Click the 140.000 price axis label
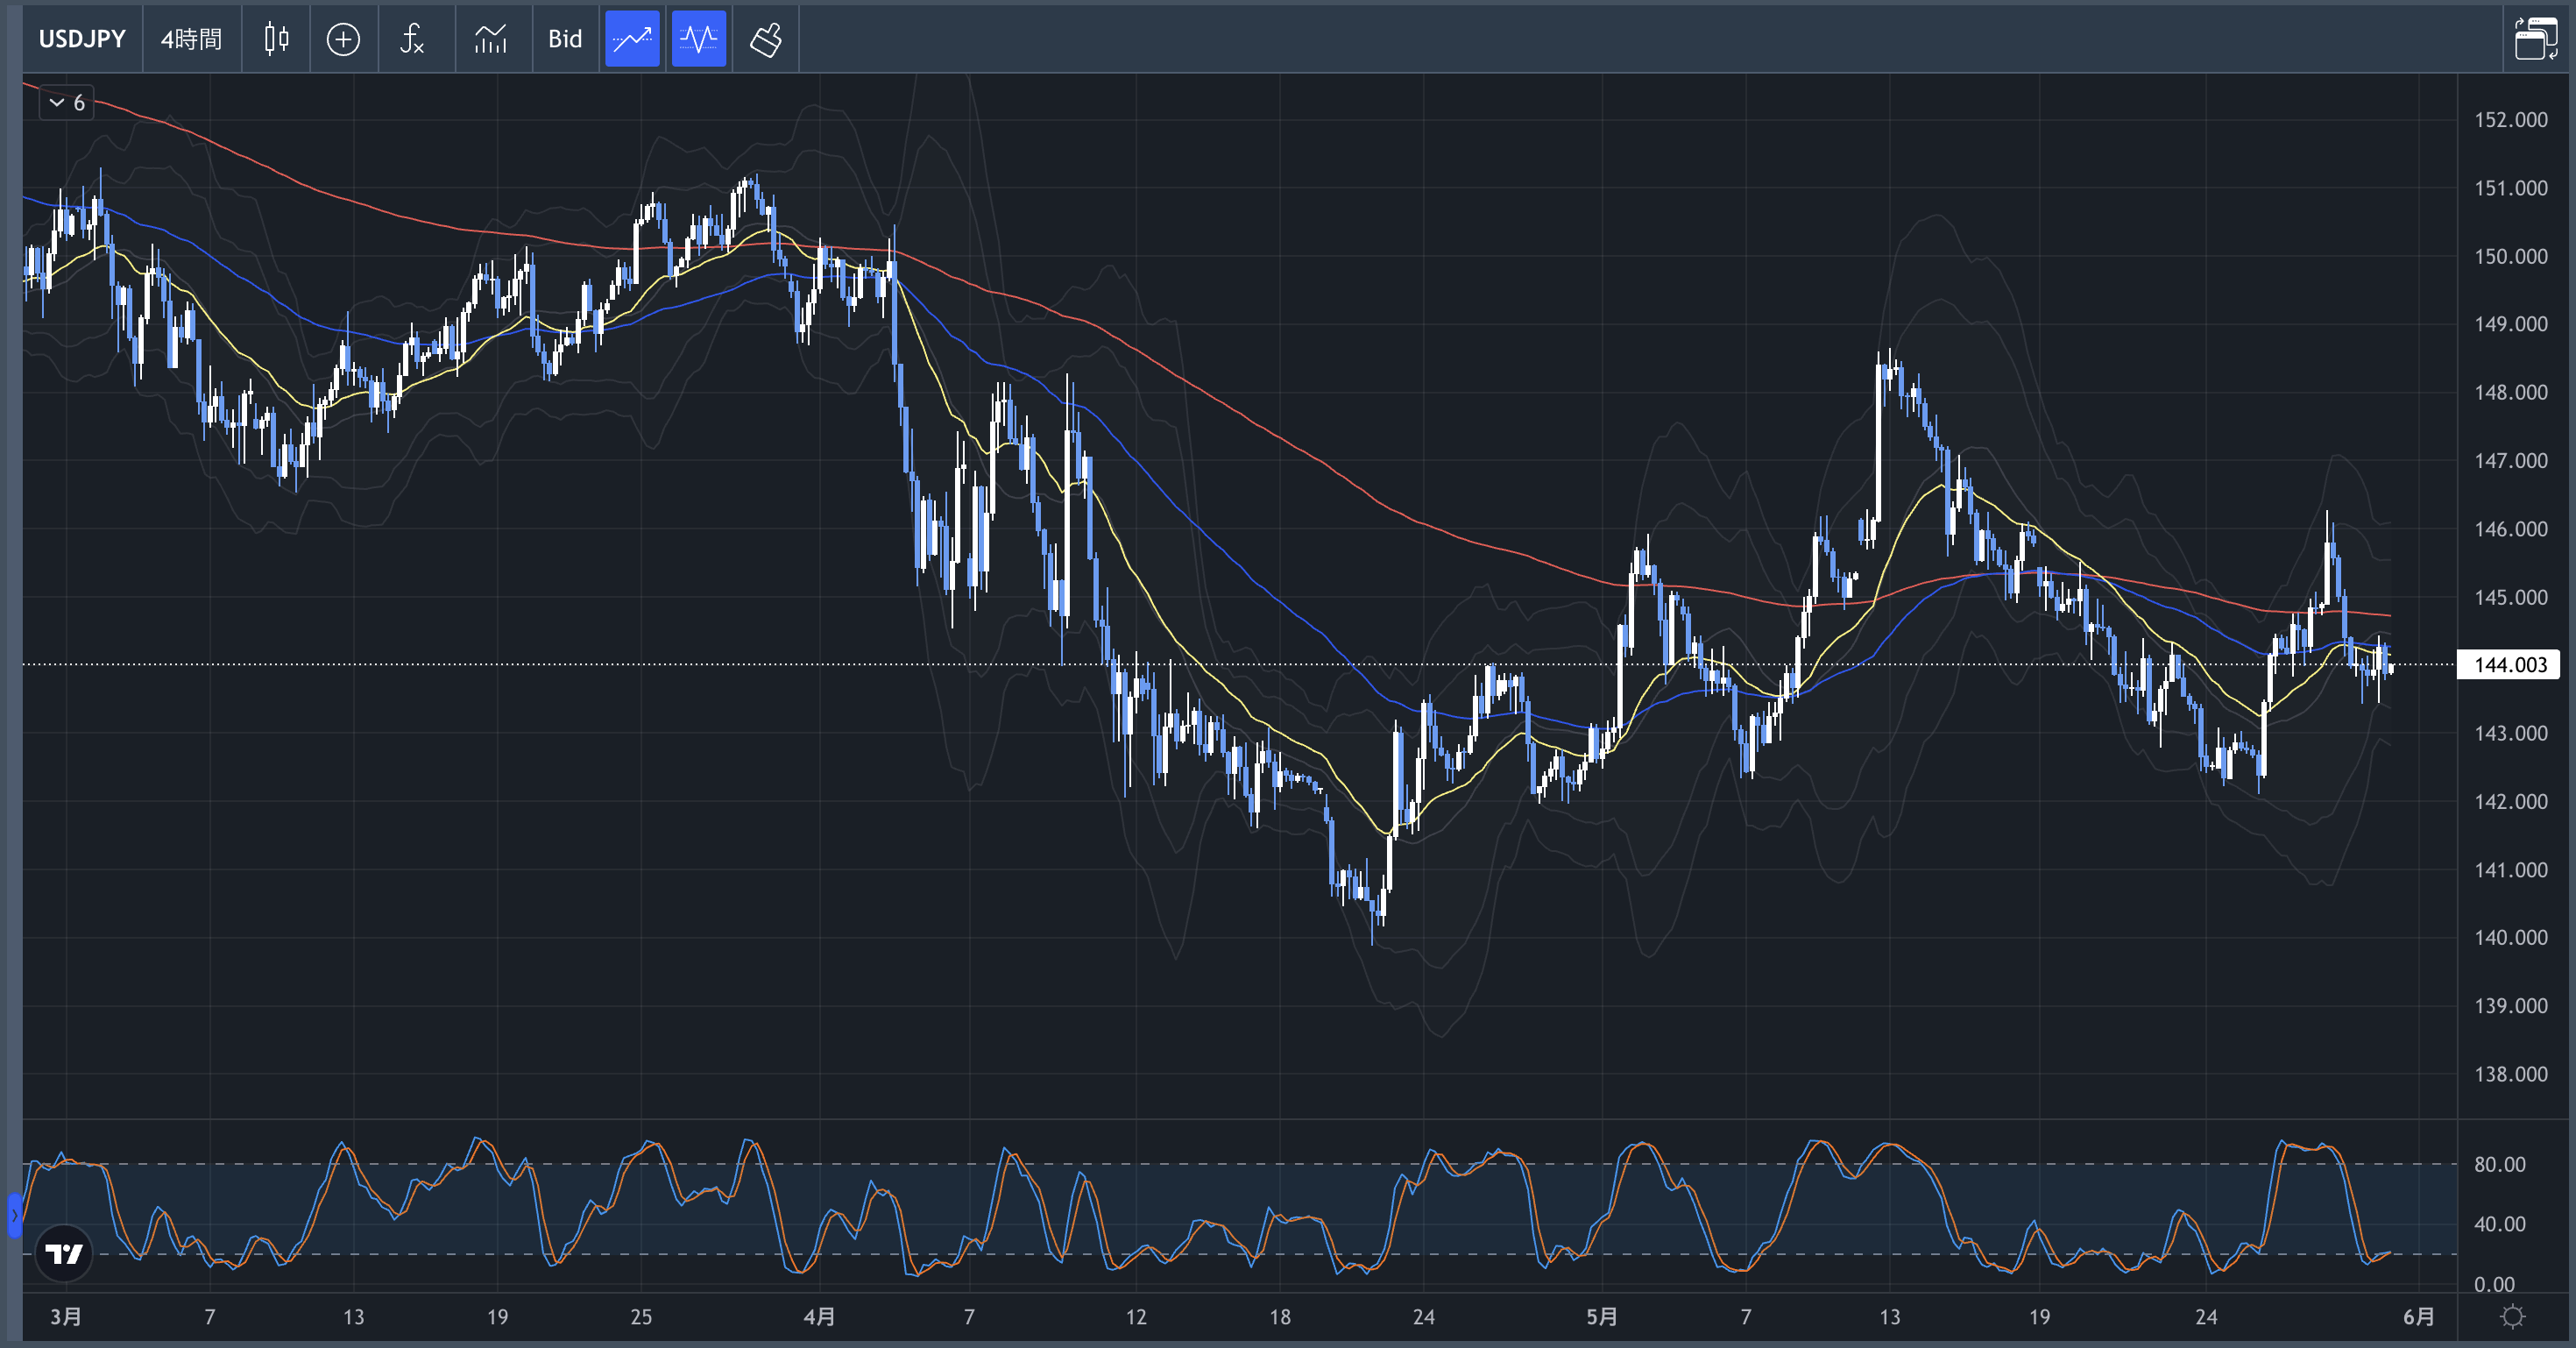Screen dimensions: 2576x1348 (x=2510, y=937)
